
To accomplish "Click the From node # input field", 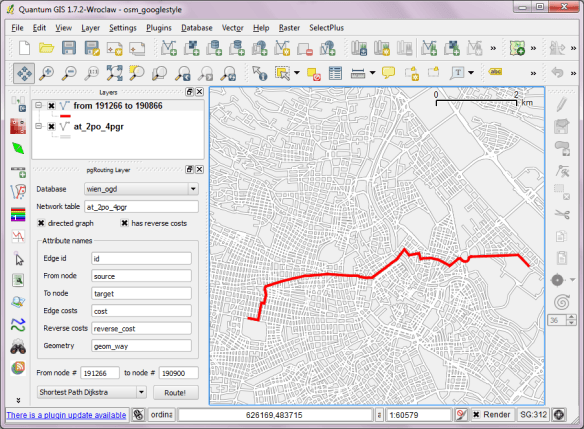I will (x=100, y=373).
